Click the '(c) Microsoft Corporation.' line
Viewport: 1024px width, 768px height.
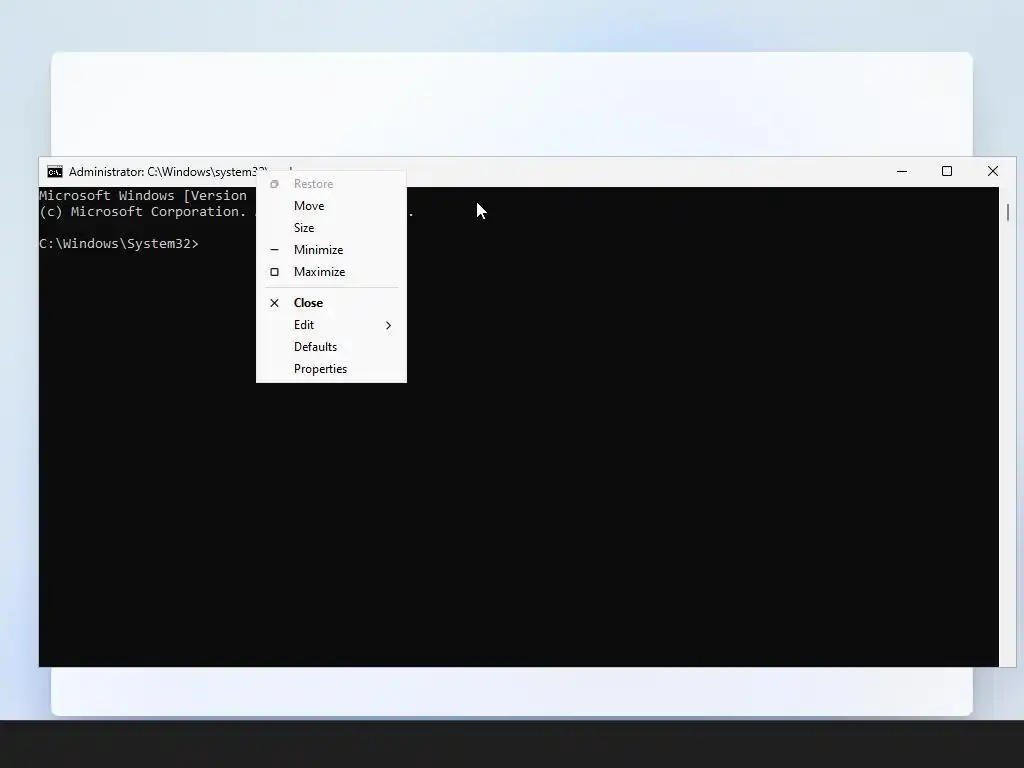point(143,212)
